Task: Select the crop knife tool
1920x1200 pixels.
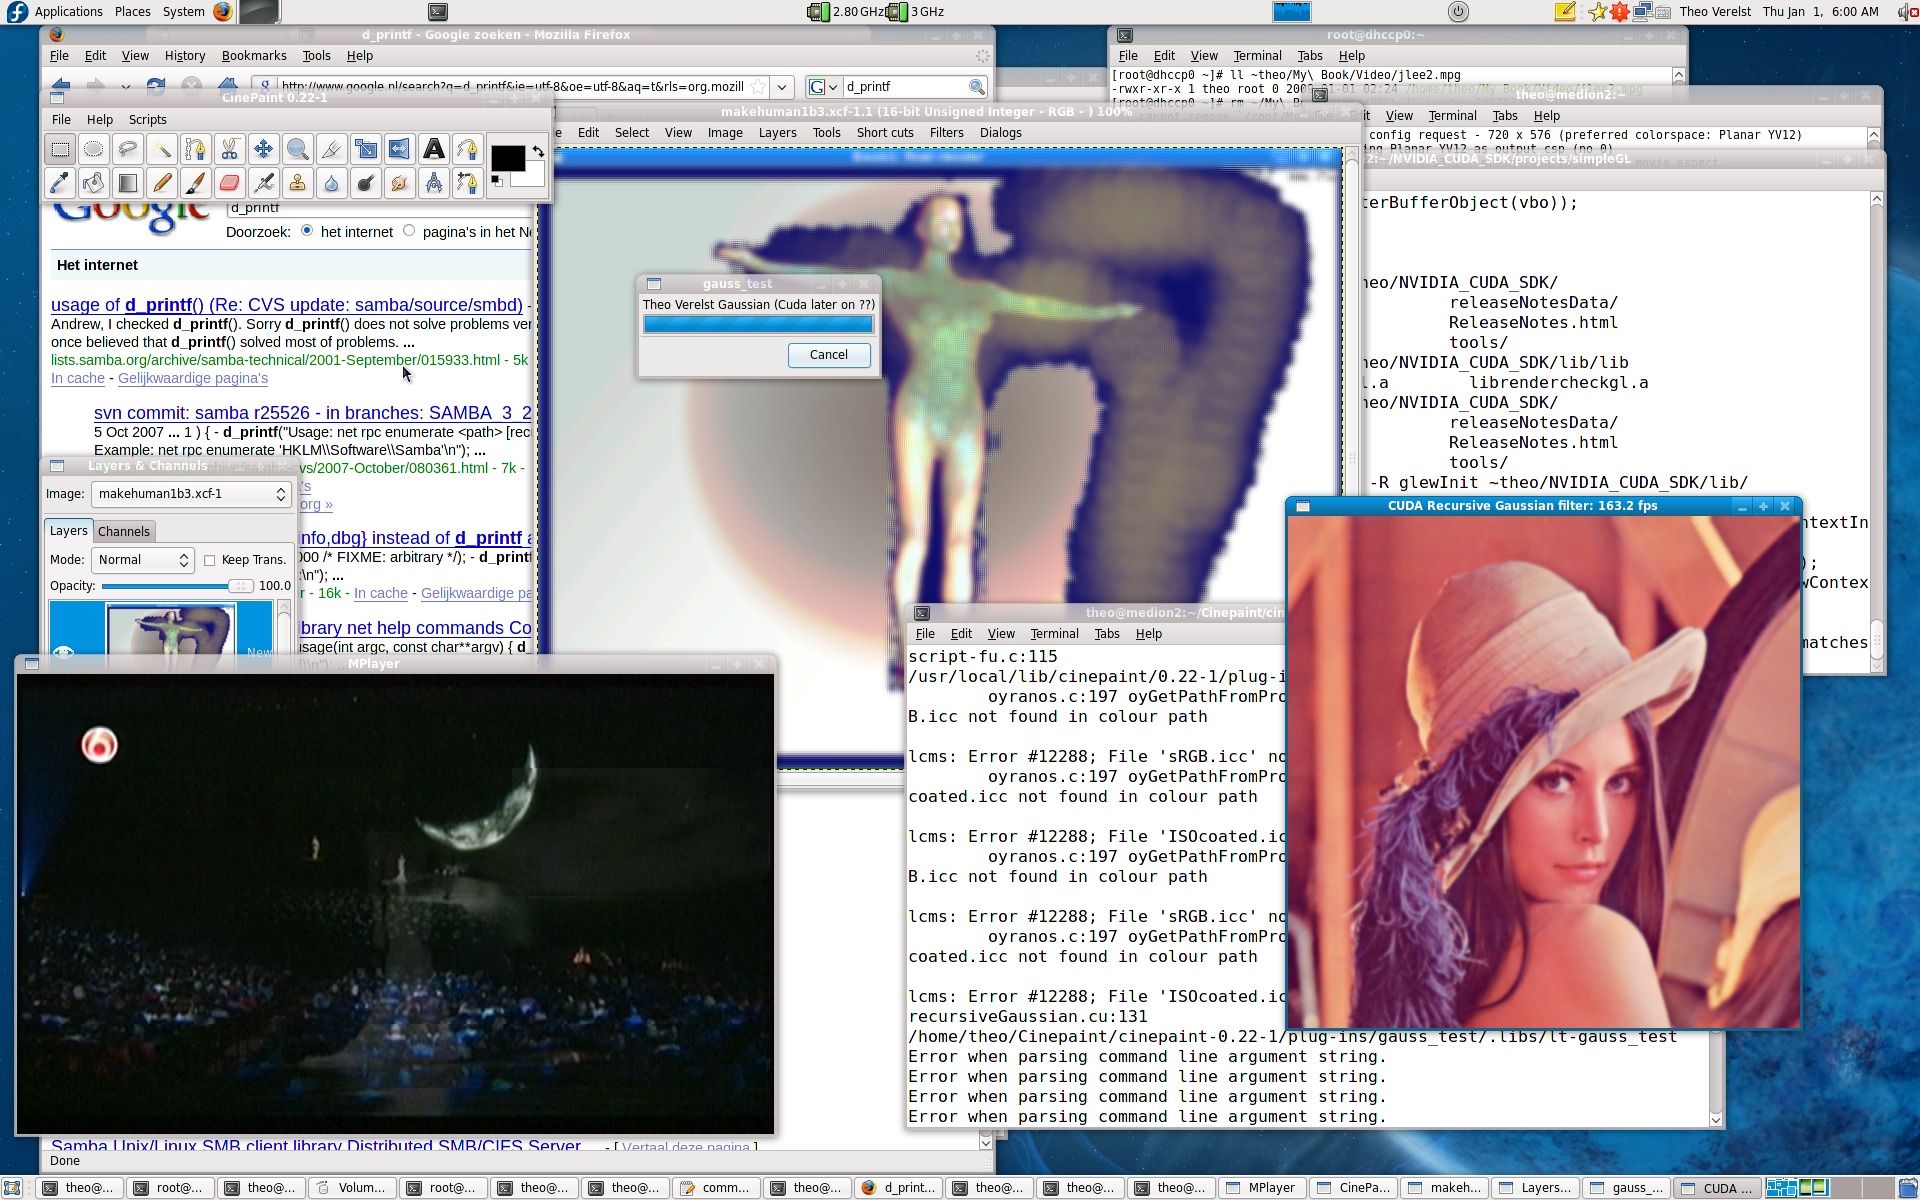Action: (x=332, y=150)
